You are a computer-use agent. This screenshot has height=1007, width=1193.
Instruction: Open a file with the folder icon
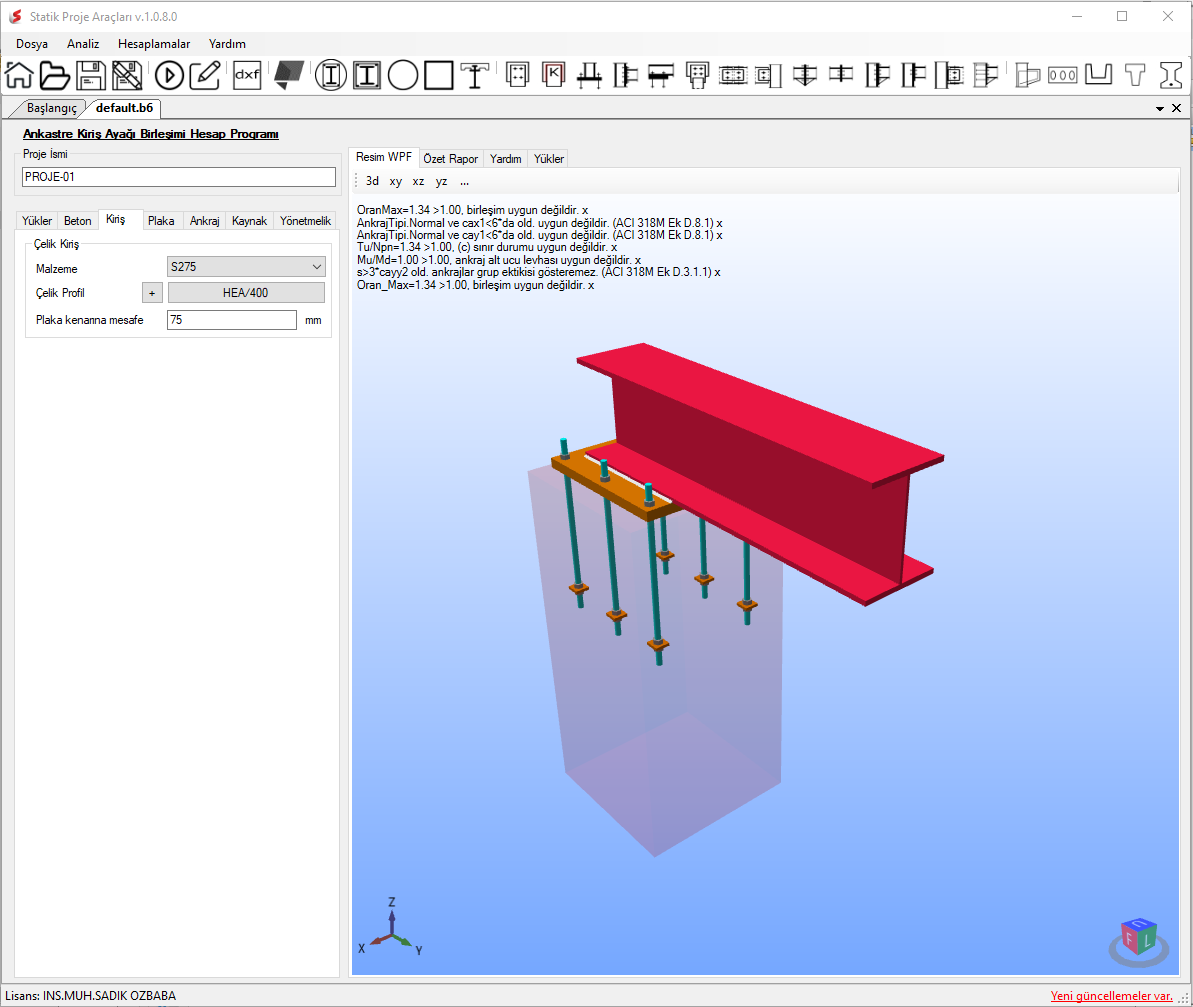(55, 75)
